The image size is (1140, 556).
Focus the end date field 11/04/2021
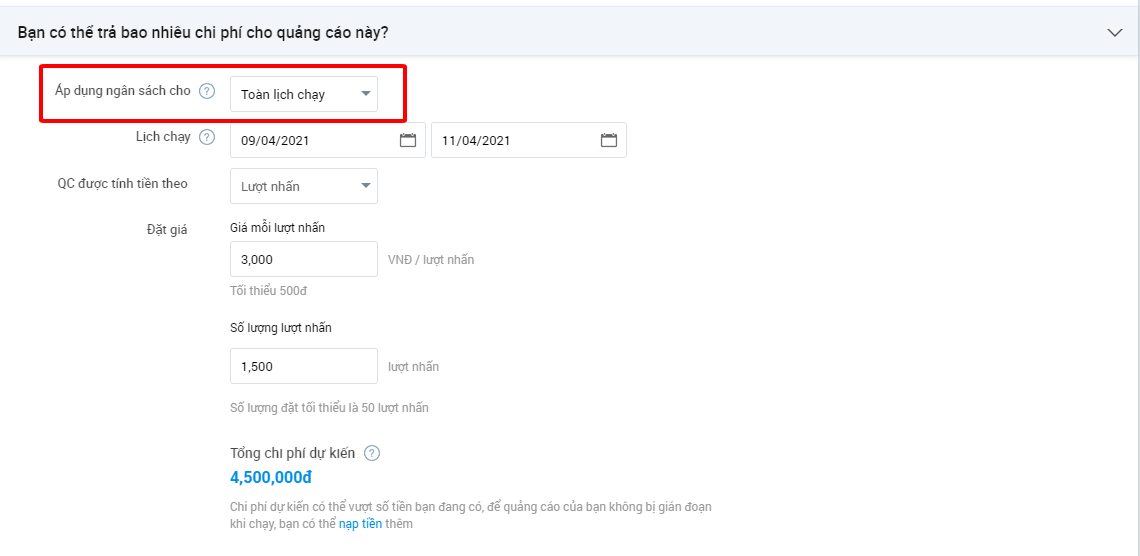tap(529, 140)
